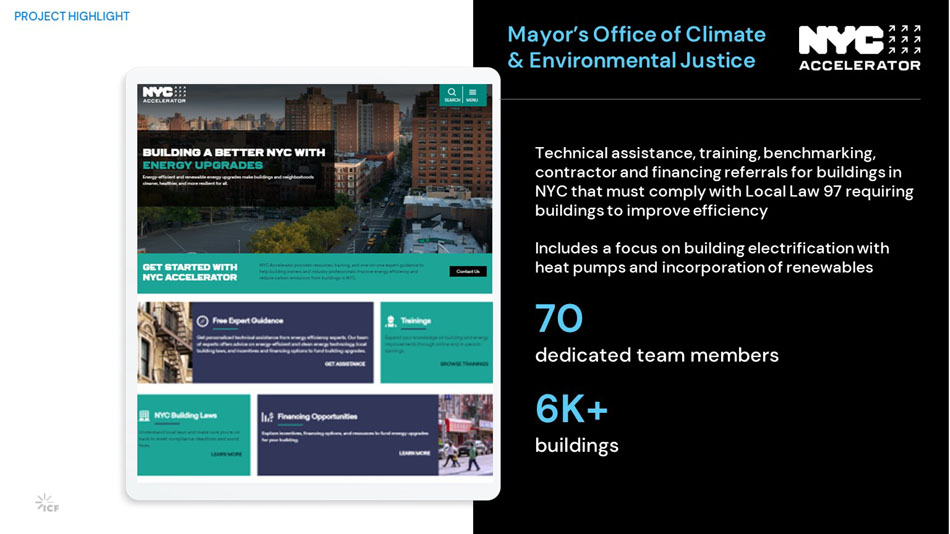Click Learn More under NYC Building Laws
This screenshot has height=534, width=950.
pyautogui.click(x=226, y=454)
